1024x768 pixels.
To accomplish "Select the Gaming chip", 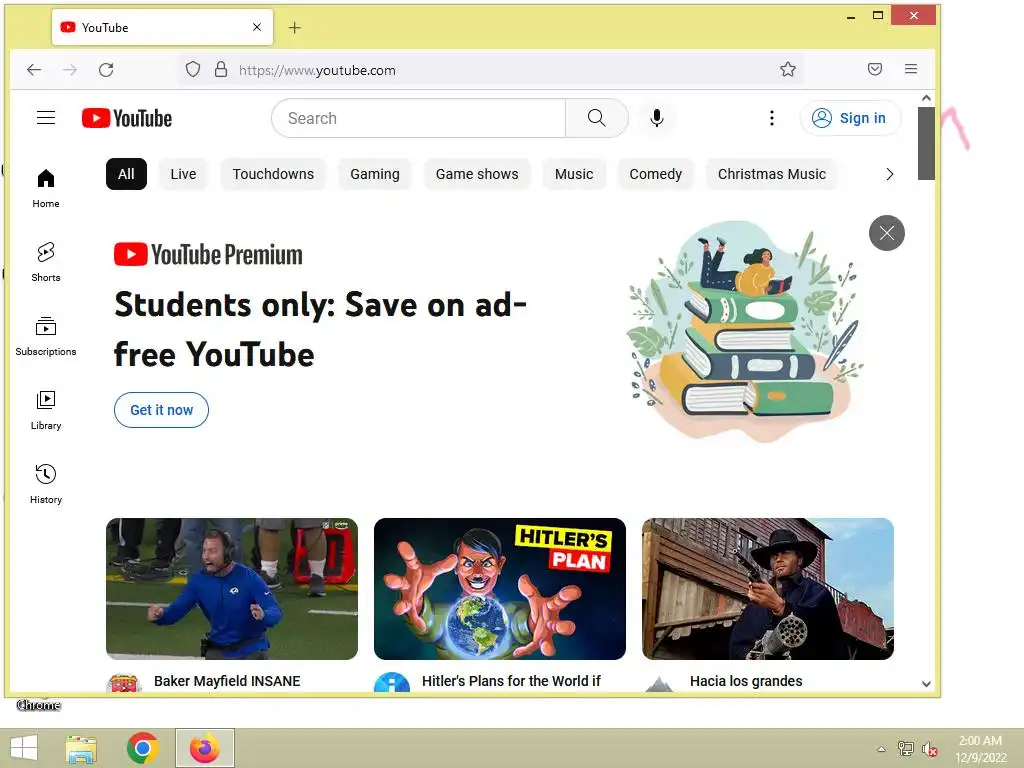I will (375, 174).
